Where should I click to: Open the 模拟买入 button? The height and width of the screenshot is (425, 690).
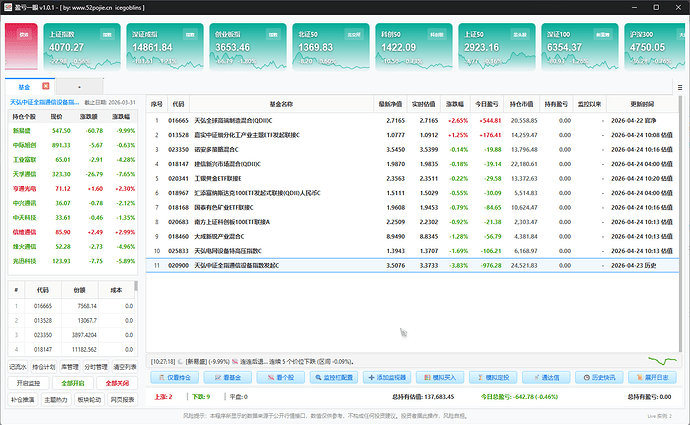point(440,377)
